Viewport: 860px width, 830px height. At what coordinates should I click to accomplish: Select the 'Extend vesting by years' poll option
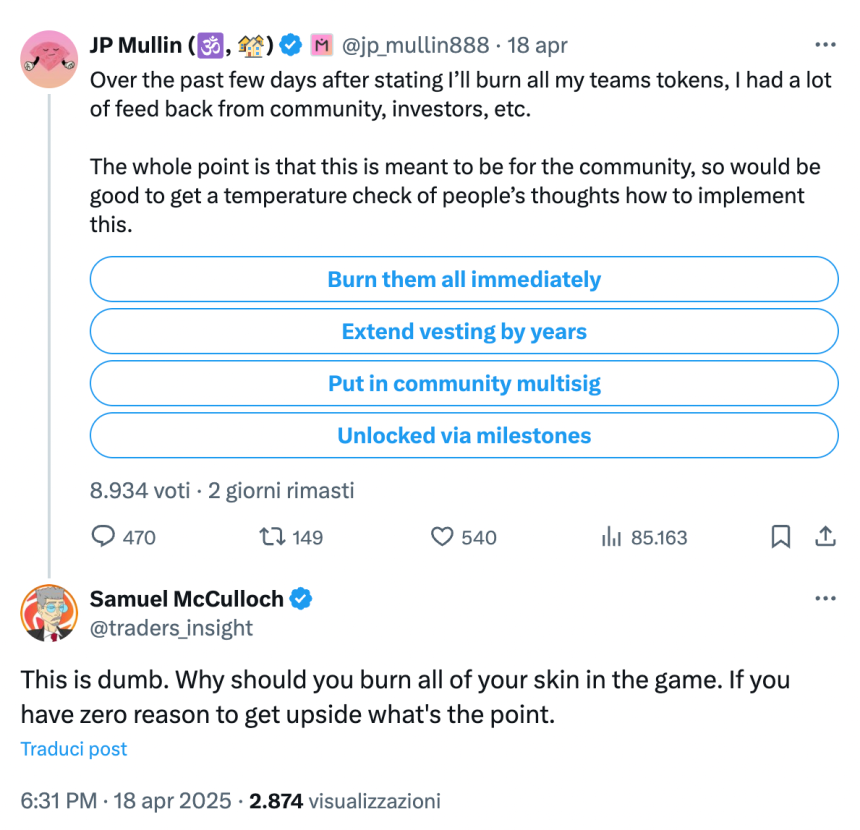(464, 332)
